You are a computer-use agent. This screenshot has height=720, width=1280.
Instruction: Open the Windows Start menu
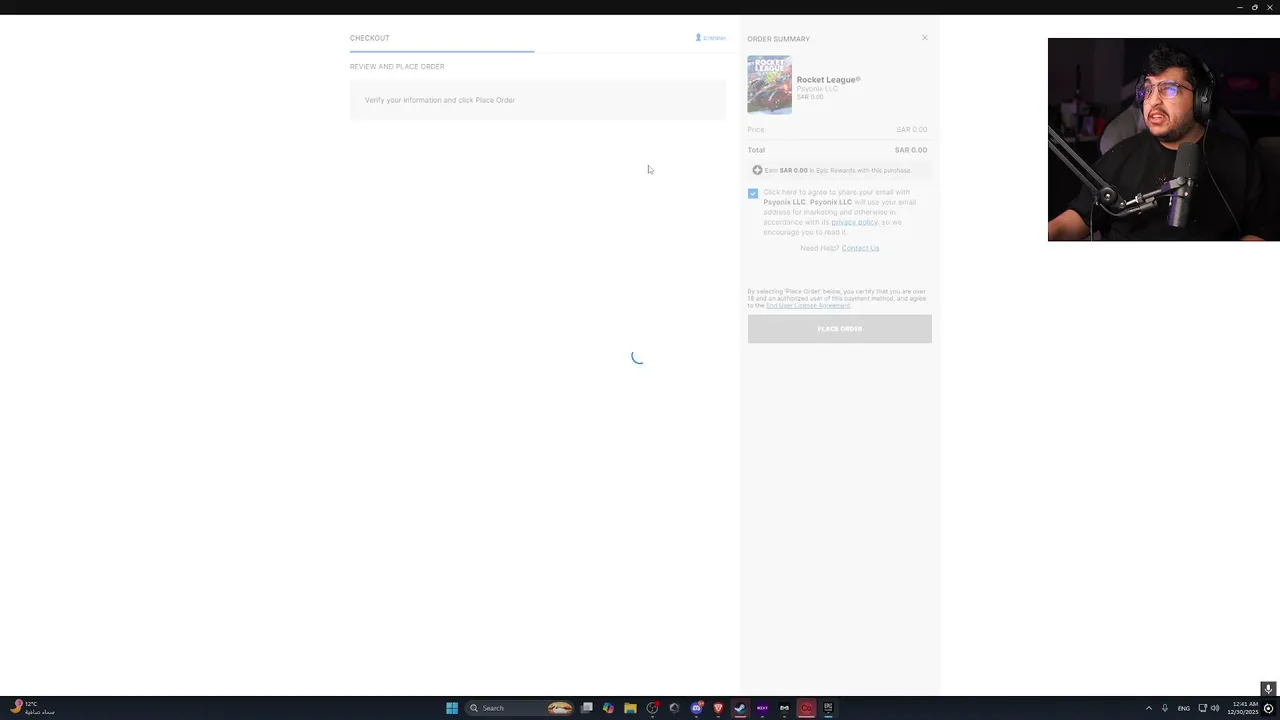click(x=452, y=708)
